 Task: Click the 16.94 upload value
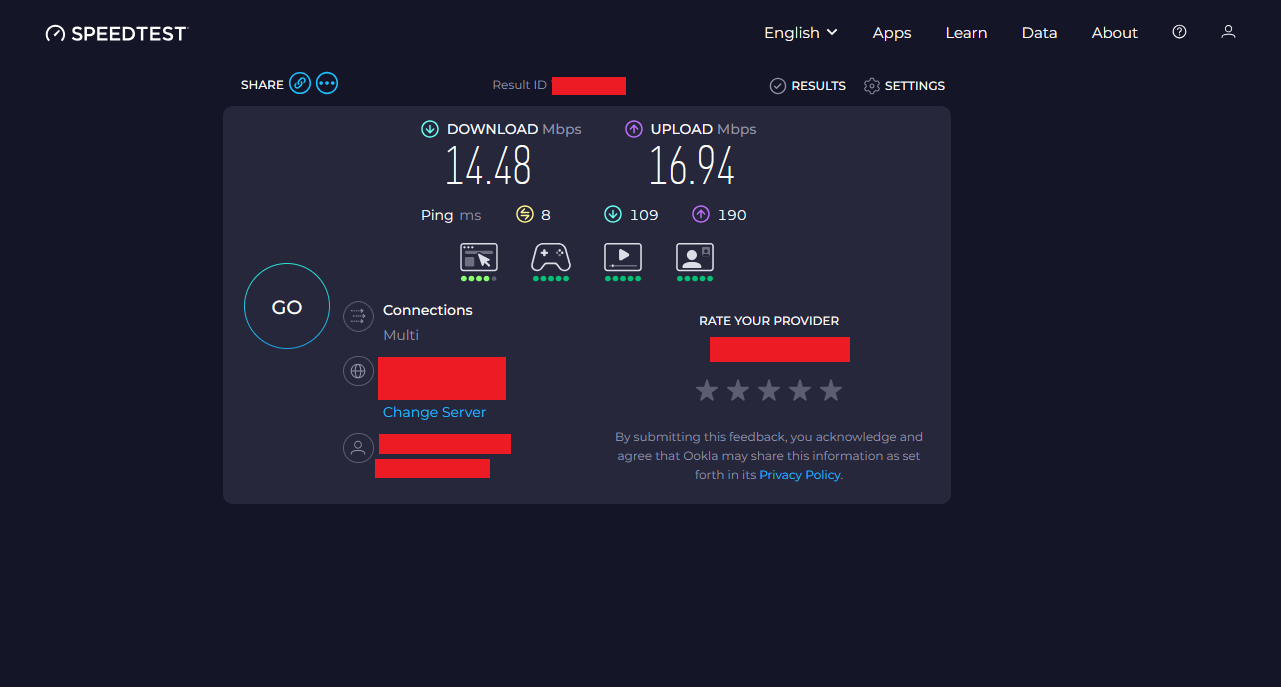coord(692,166)
